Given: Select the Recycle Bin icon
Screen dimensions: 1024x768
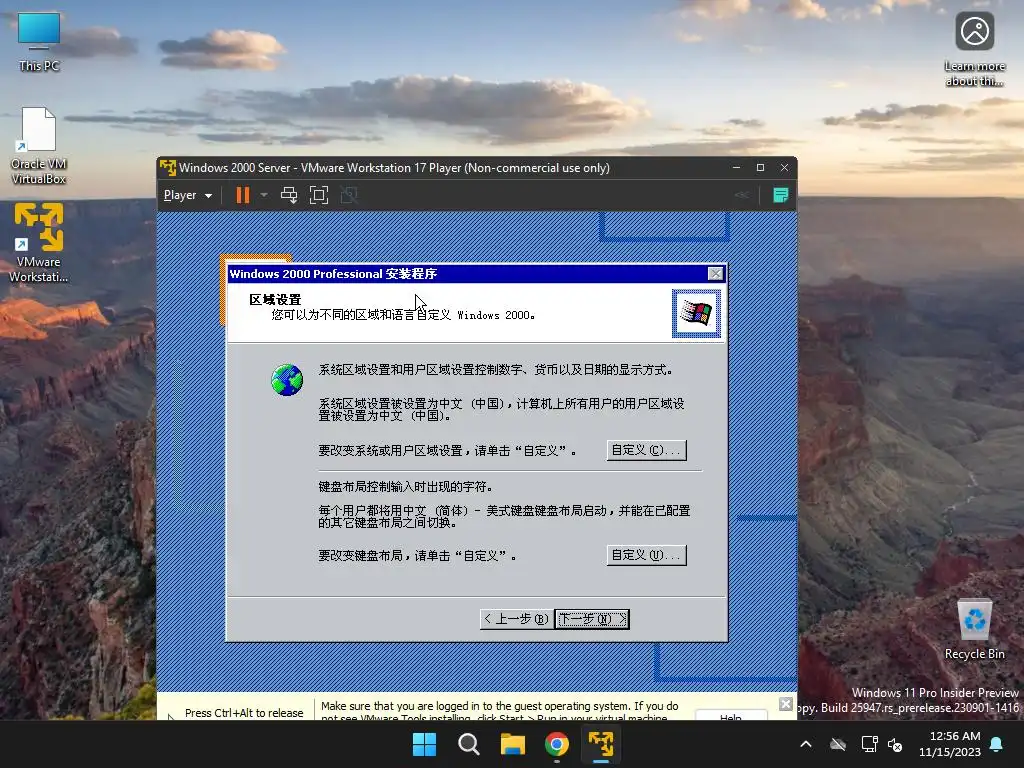Looking at the screenshot, I should click(x=974, y=630).
